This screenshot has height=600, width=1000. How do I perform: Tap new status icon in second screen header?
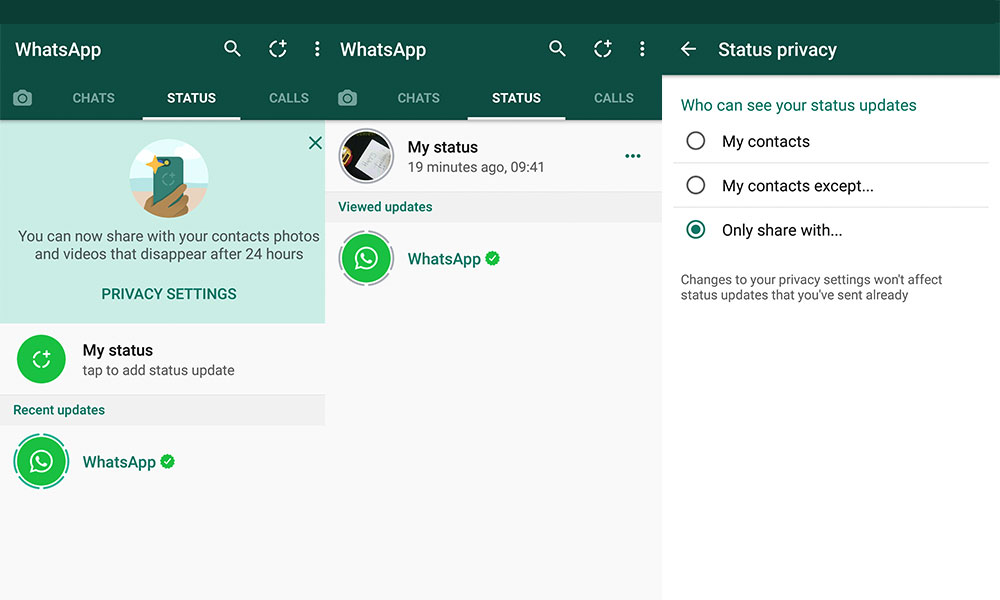tap(603, 48)
